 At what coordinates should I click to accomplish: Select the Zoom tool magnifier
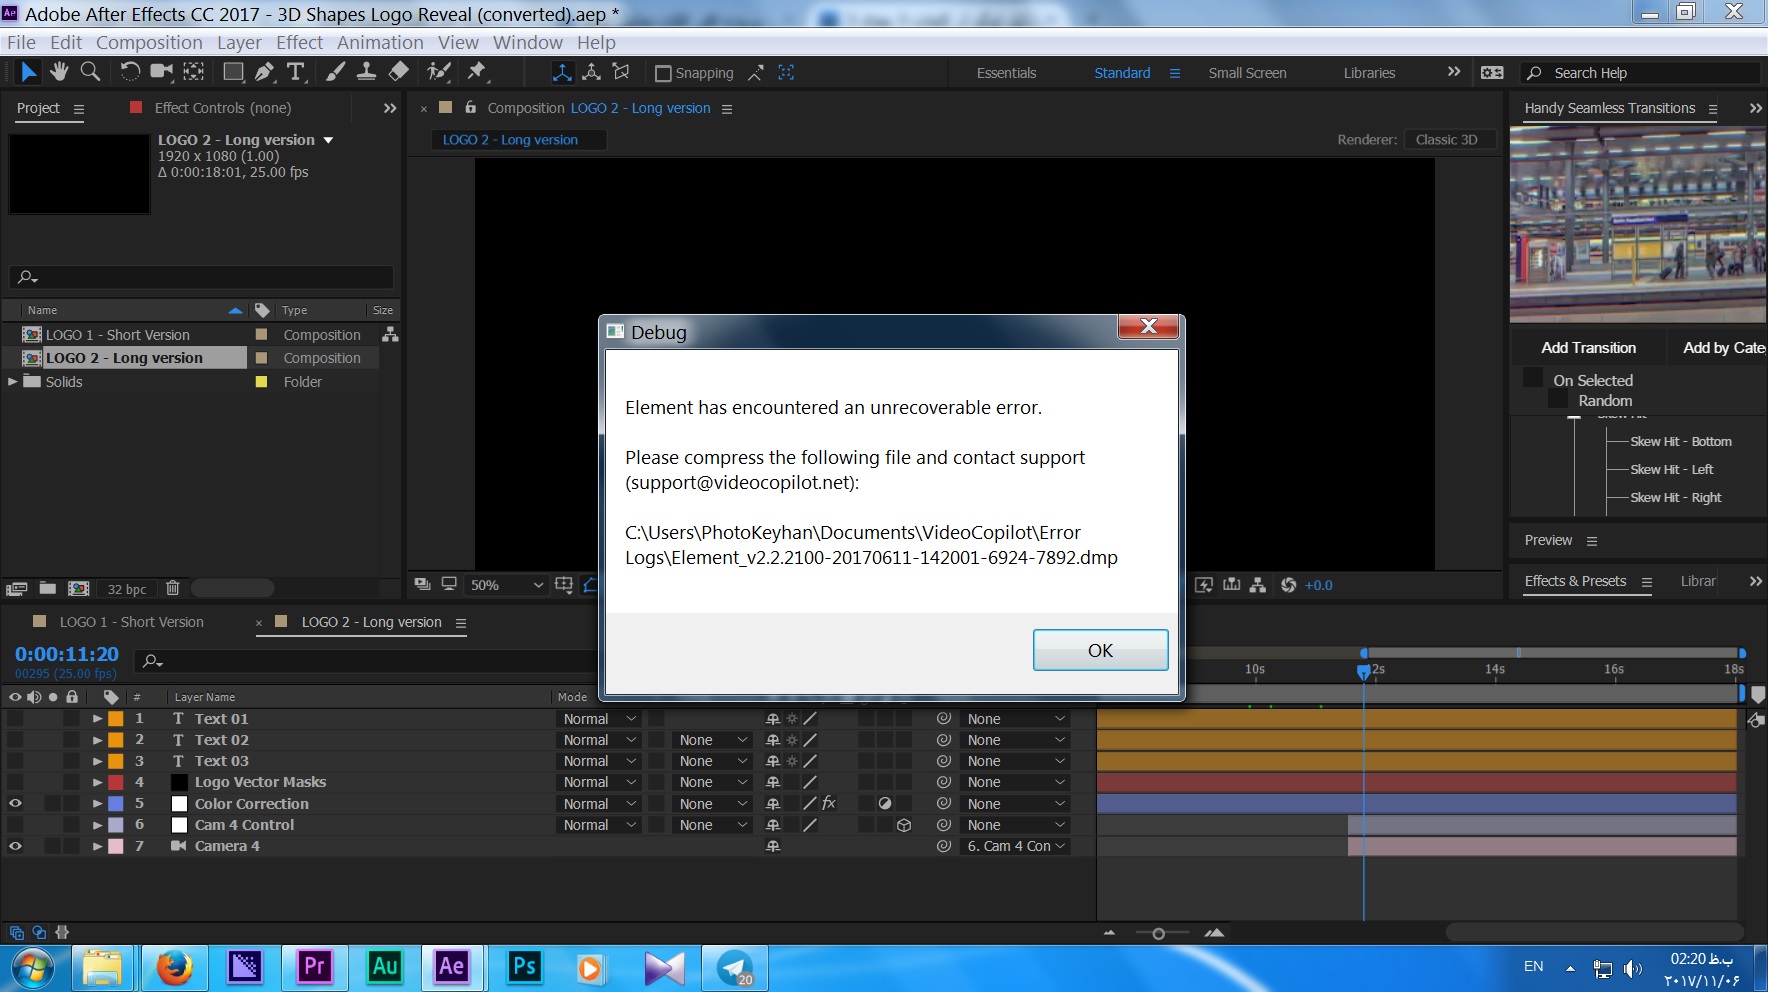click(x=90, y=71)
